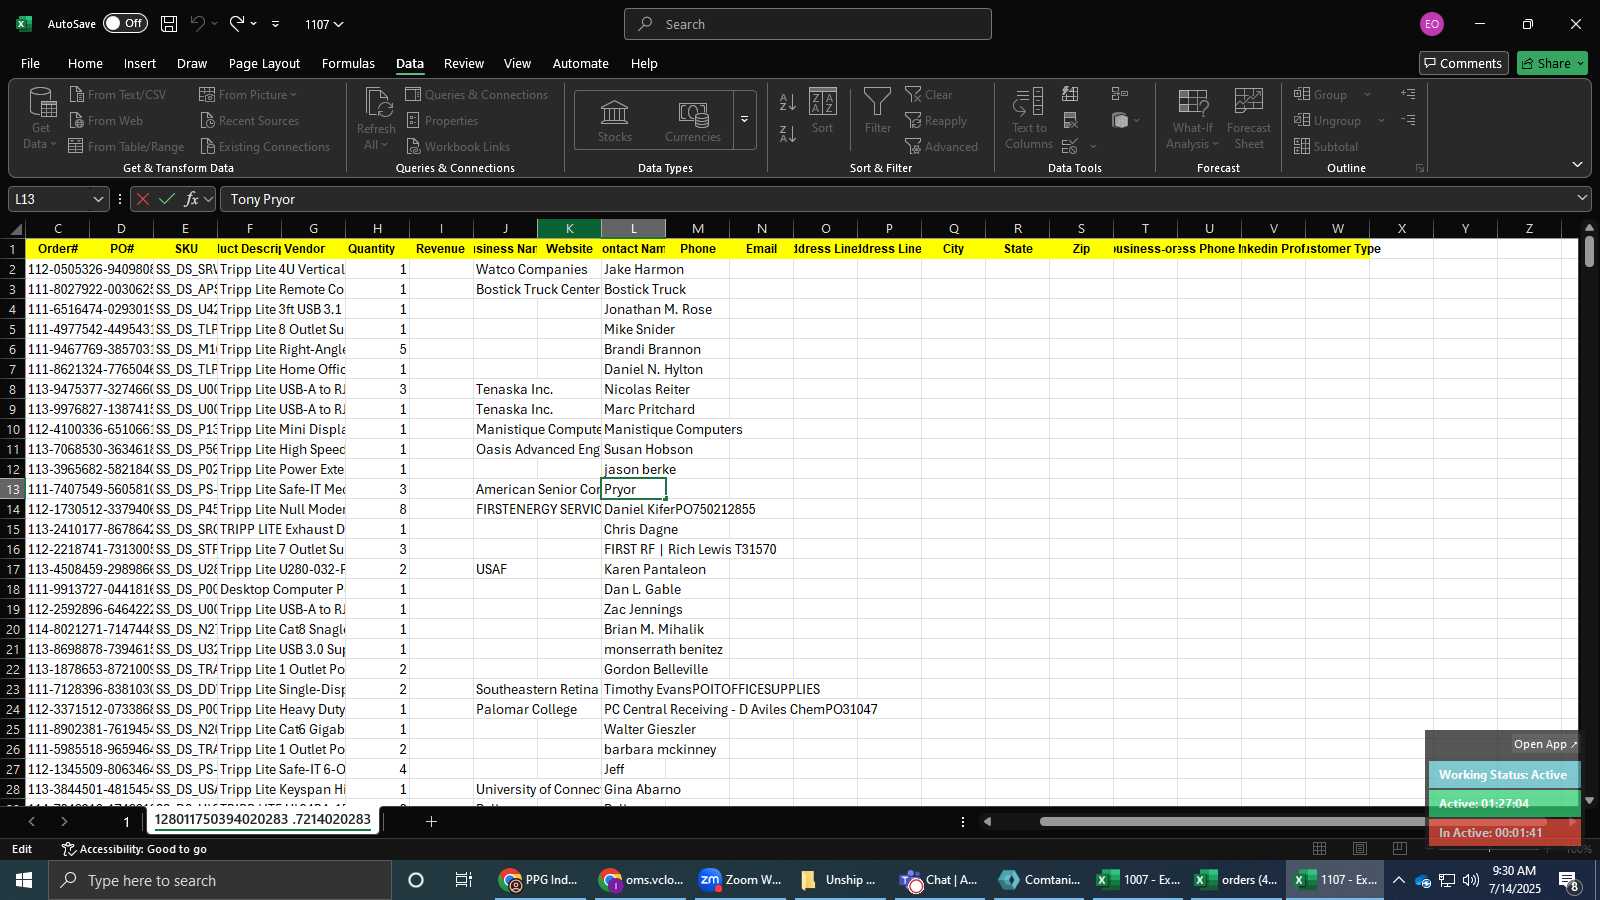Select the Stocks data type
The image size is (1600, 900).
[615, 120]
